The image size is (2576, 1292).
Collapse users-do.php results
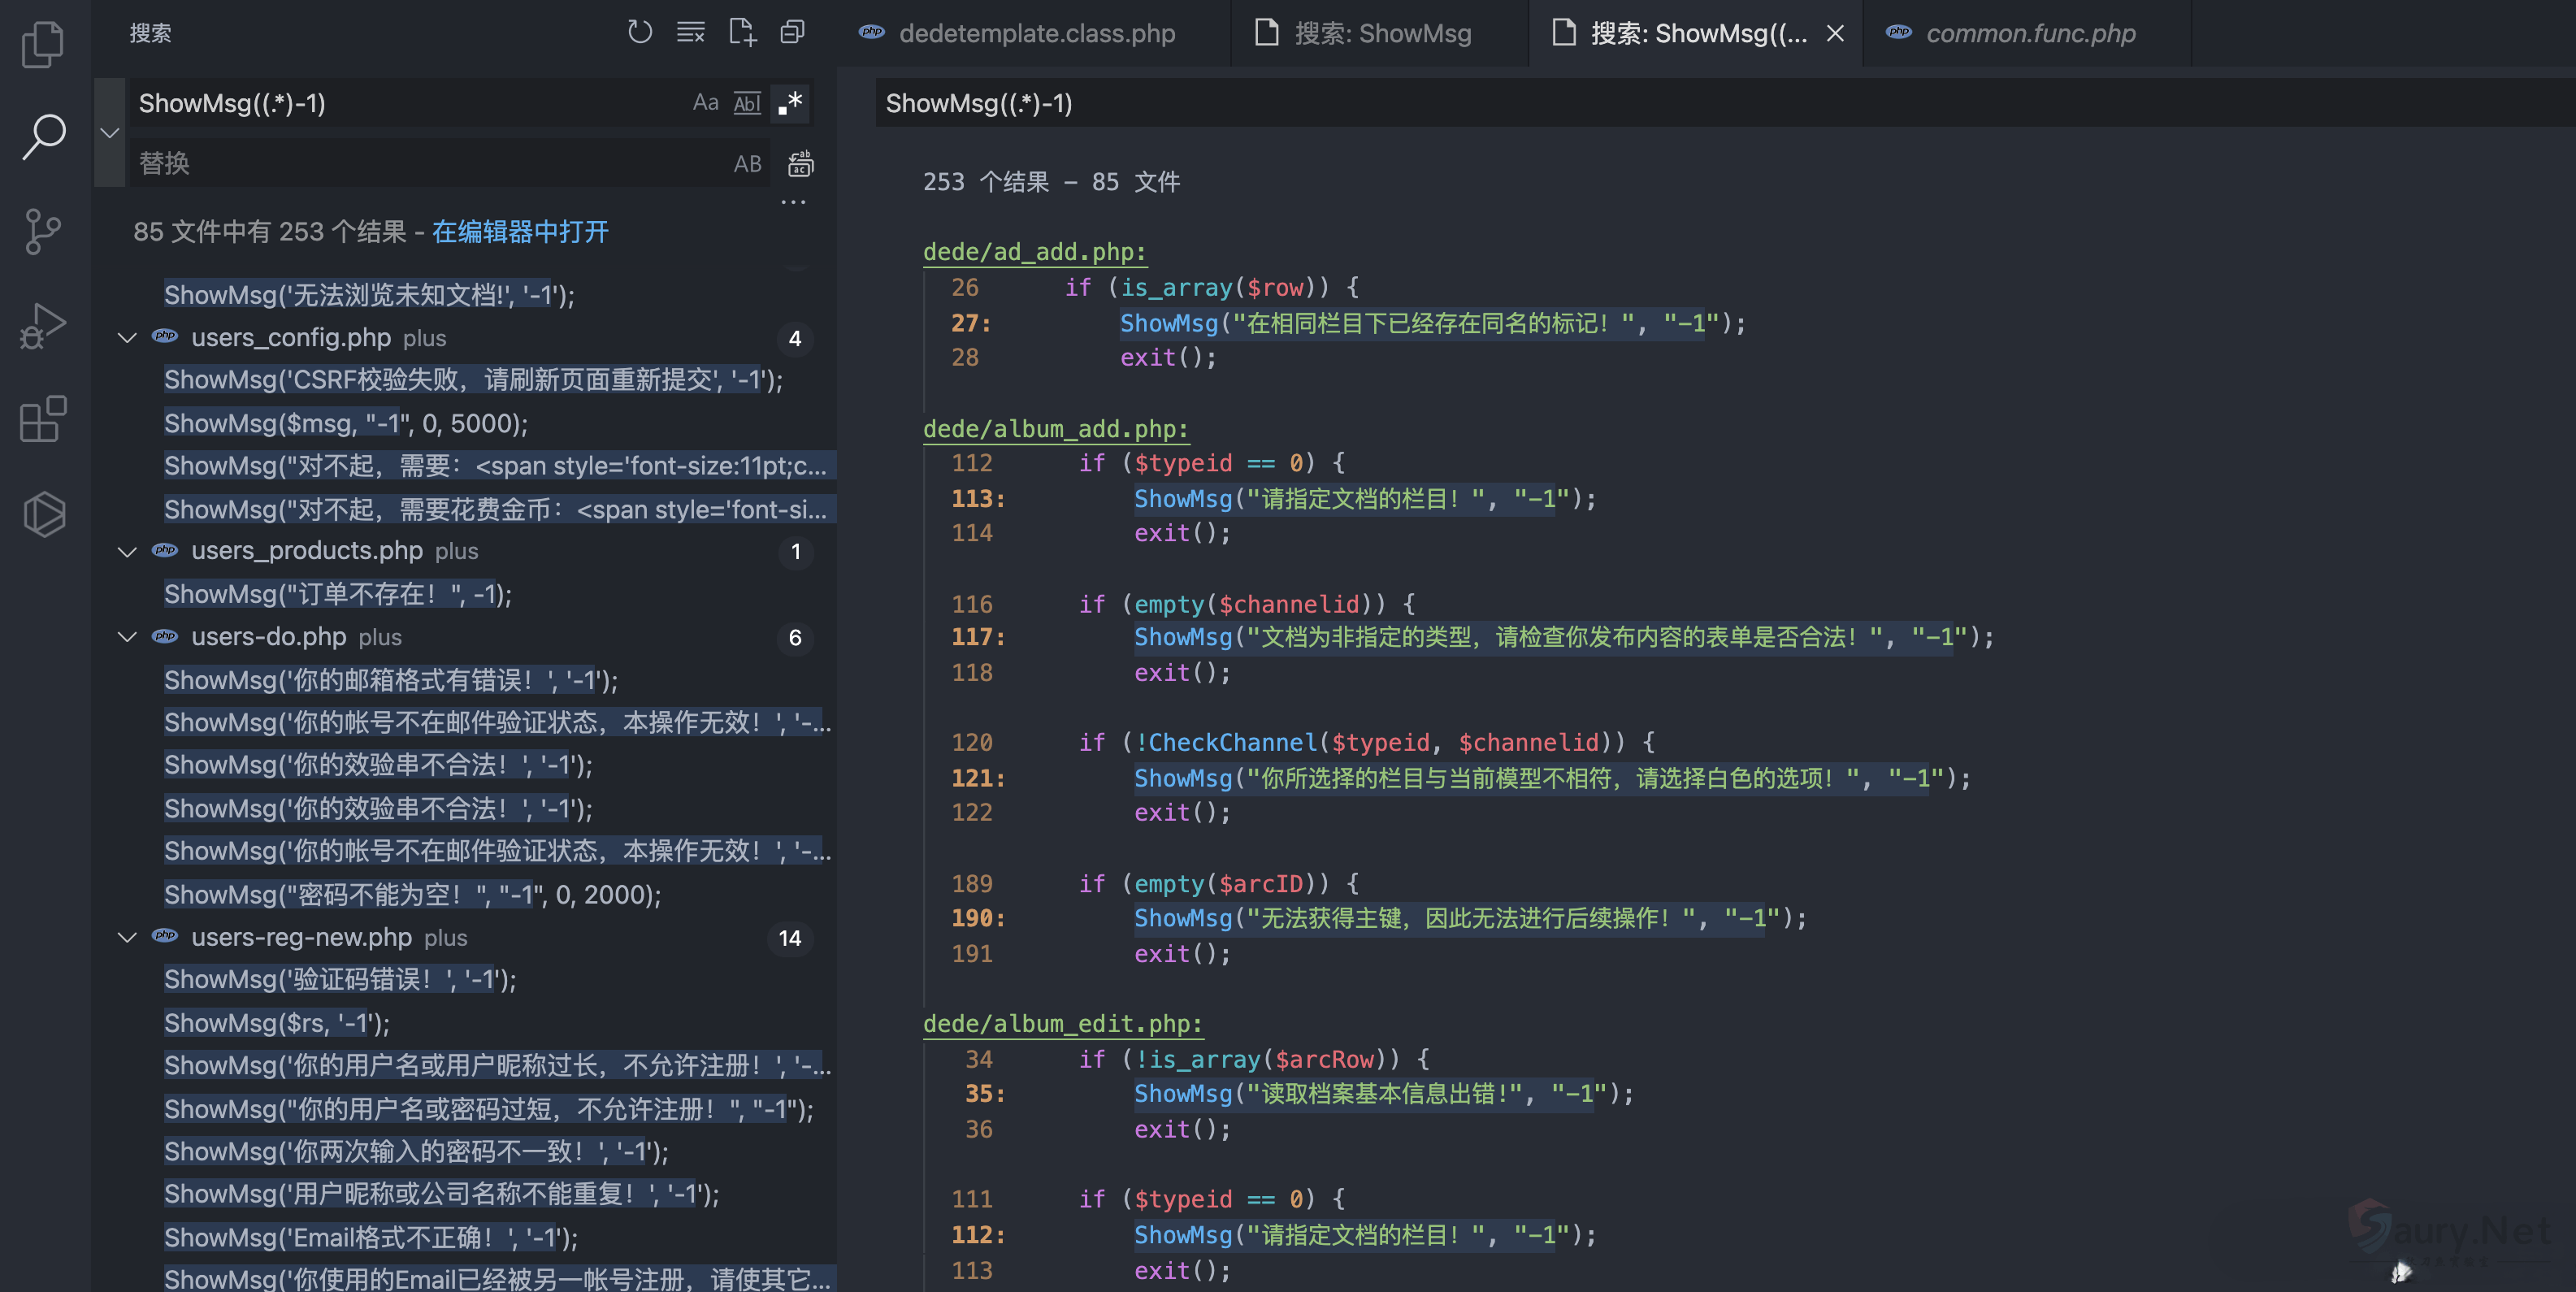tap(127, 637)
